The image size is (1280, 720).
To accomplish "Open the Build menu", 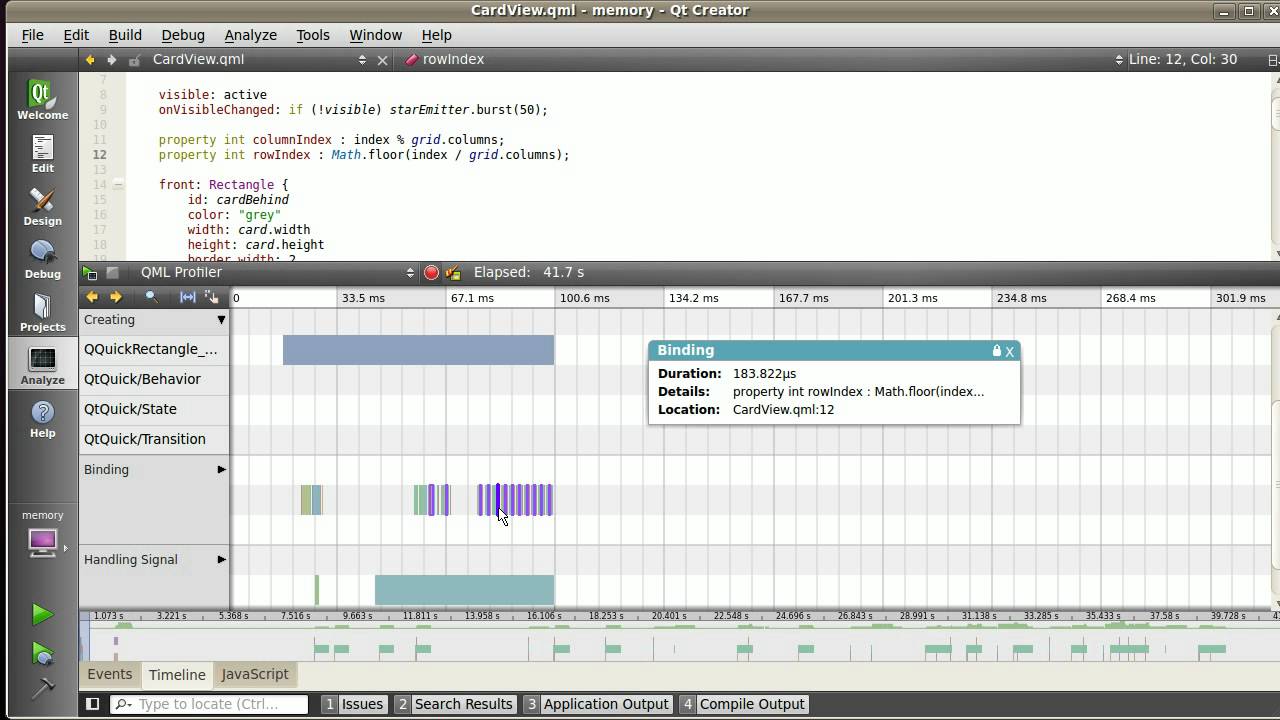I will pos(125,35).
